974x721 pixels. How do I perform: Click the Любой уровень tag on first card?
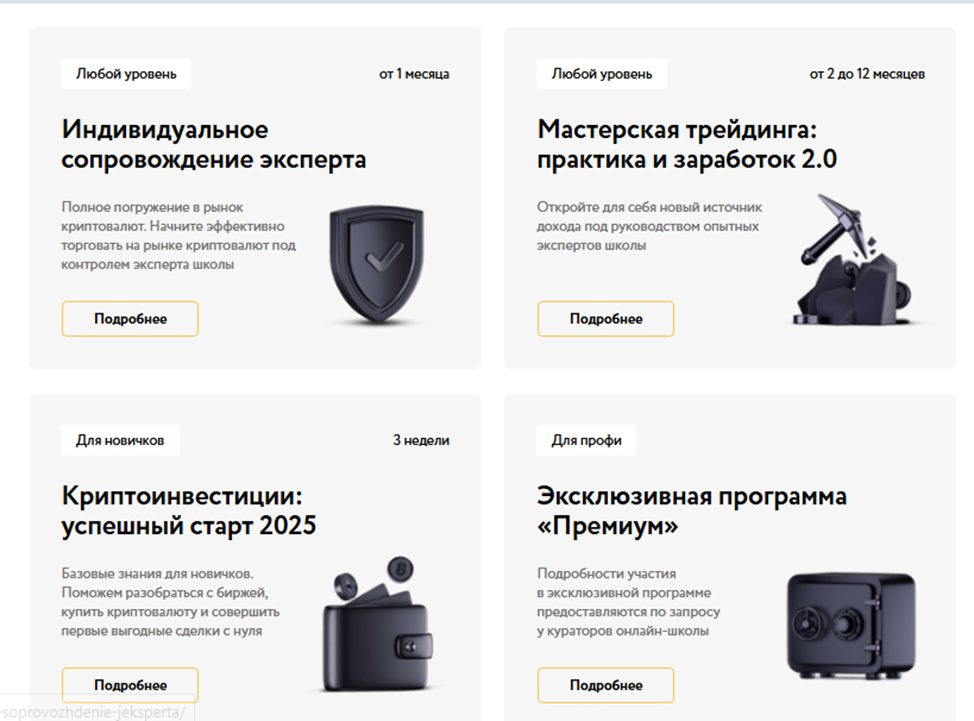pos(126,74)
